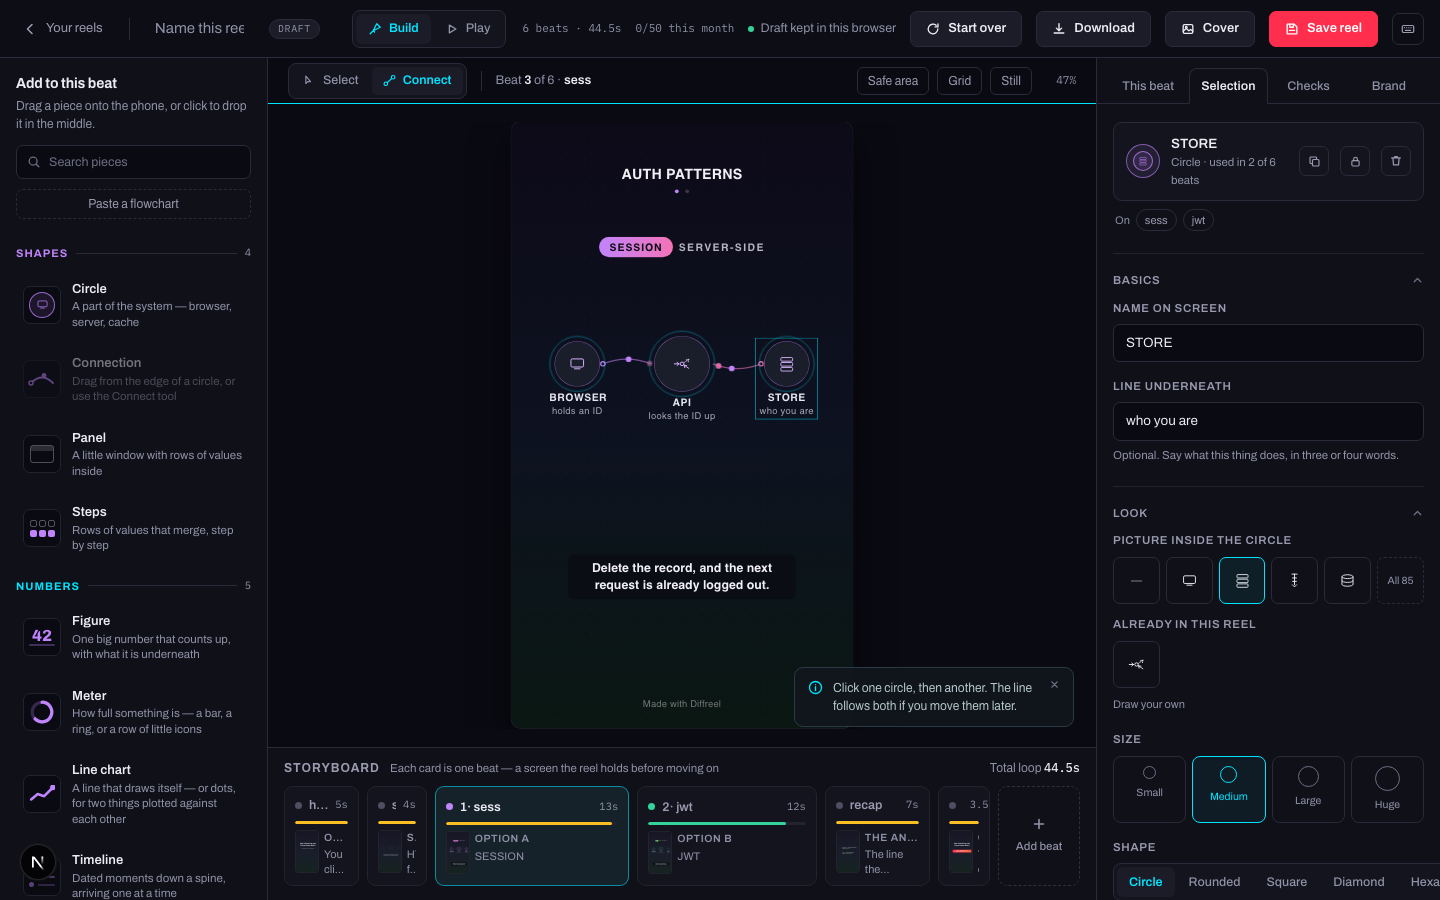Choose the database cylinder picture
Viewport: 1440px width, 900px height.
[x=1347, y=580]
